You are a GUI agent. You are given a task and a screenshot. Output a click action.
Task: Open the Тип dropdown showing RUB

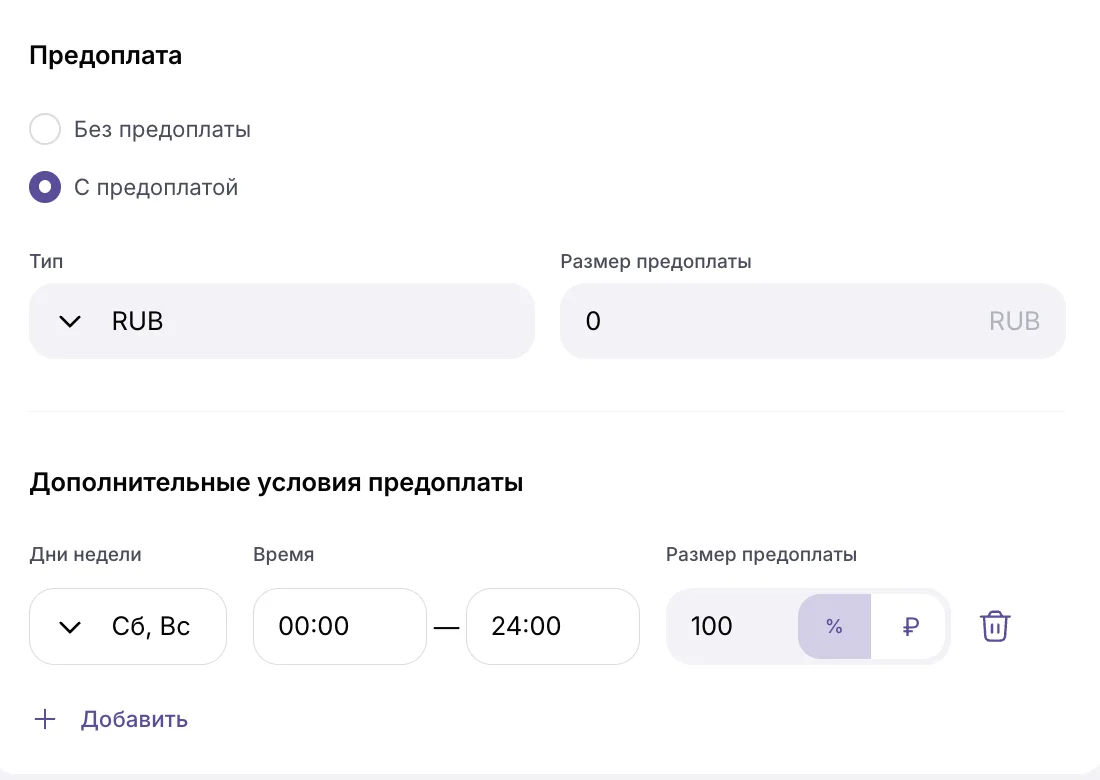[x=282, y=321]
